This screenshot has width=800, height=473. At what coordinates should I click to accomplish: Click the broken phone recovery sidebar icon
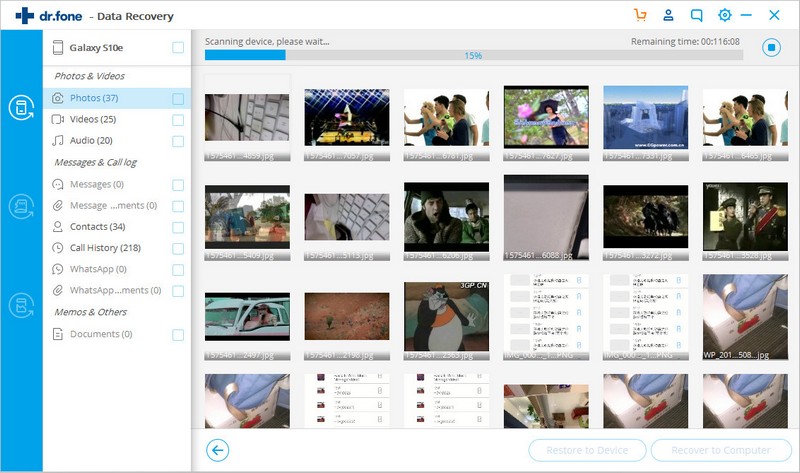point(21,305)
